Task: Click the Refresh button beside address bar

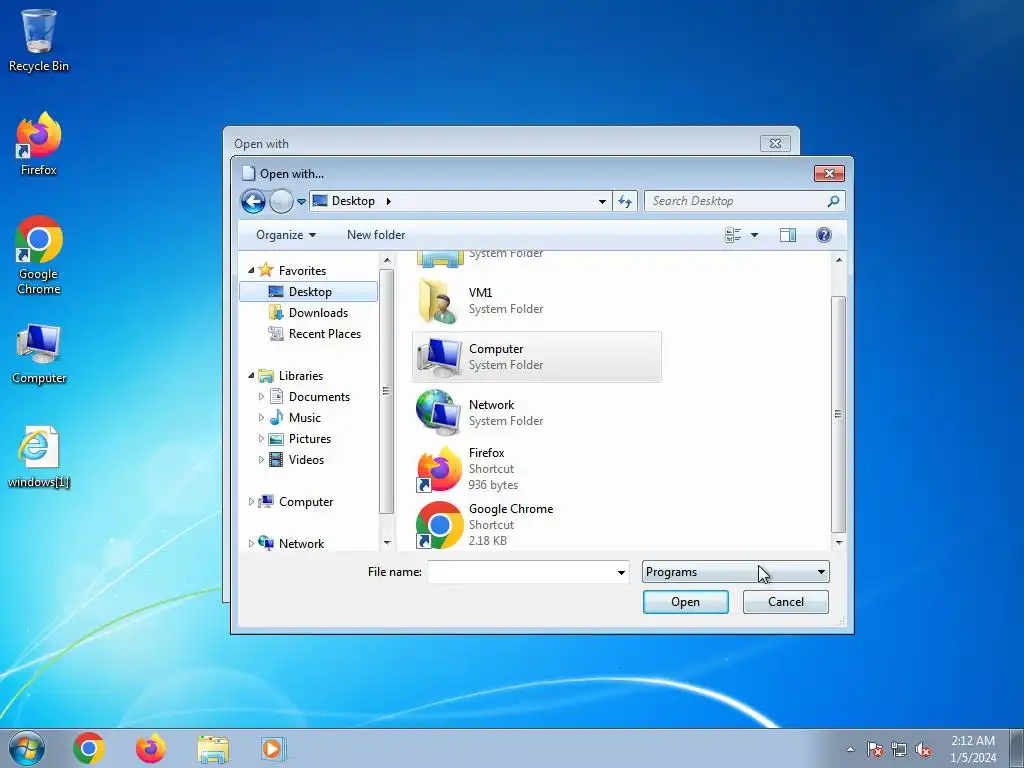Action: click(x=625, y=202)
